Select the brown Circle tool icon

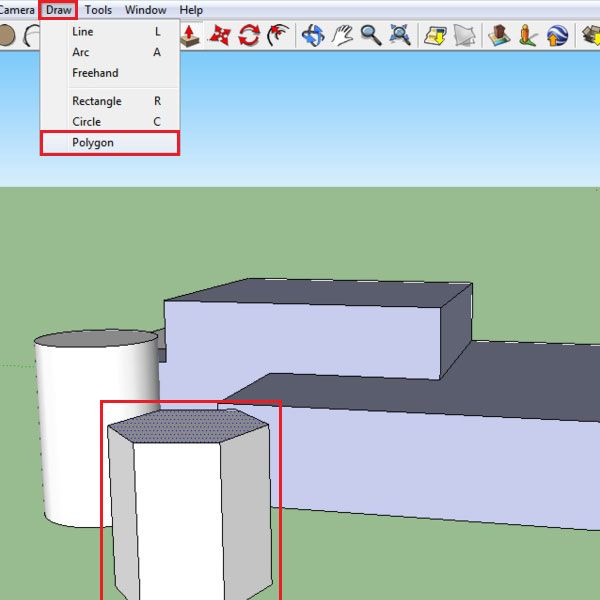[7, 36]
